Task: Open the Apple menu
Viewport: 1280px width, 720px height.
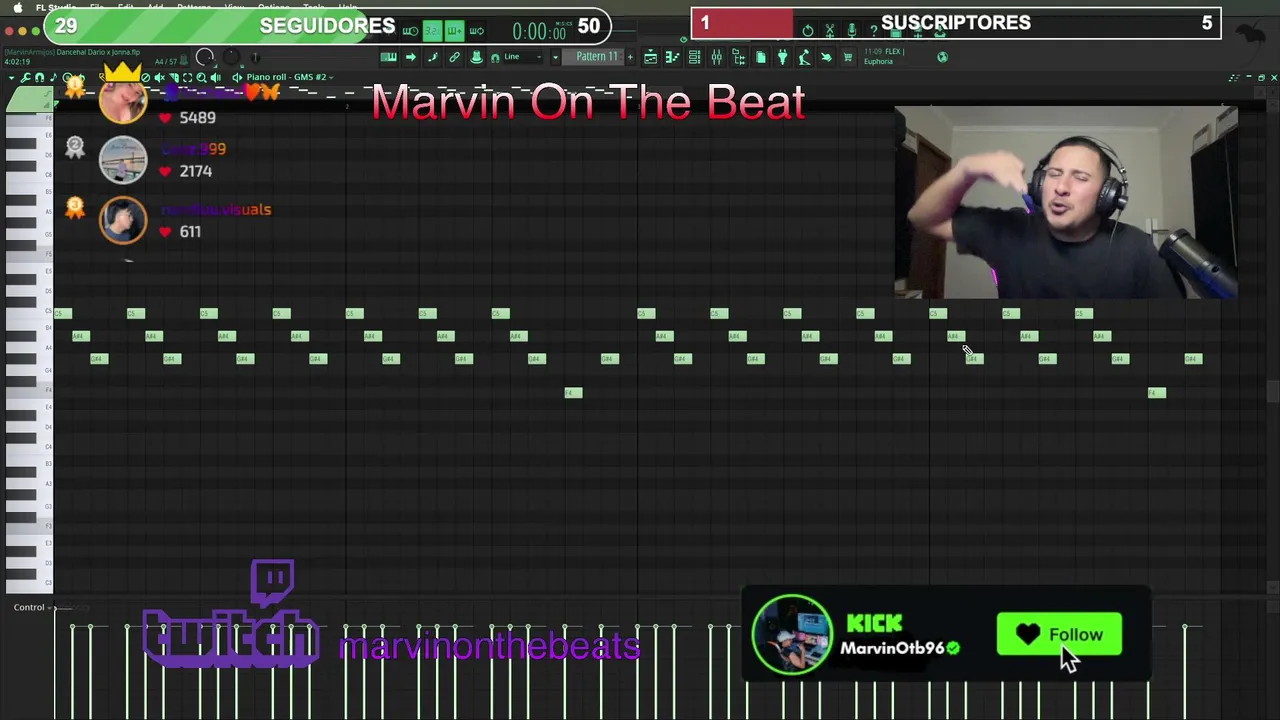Action: [x=17, y=7]
